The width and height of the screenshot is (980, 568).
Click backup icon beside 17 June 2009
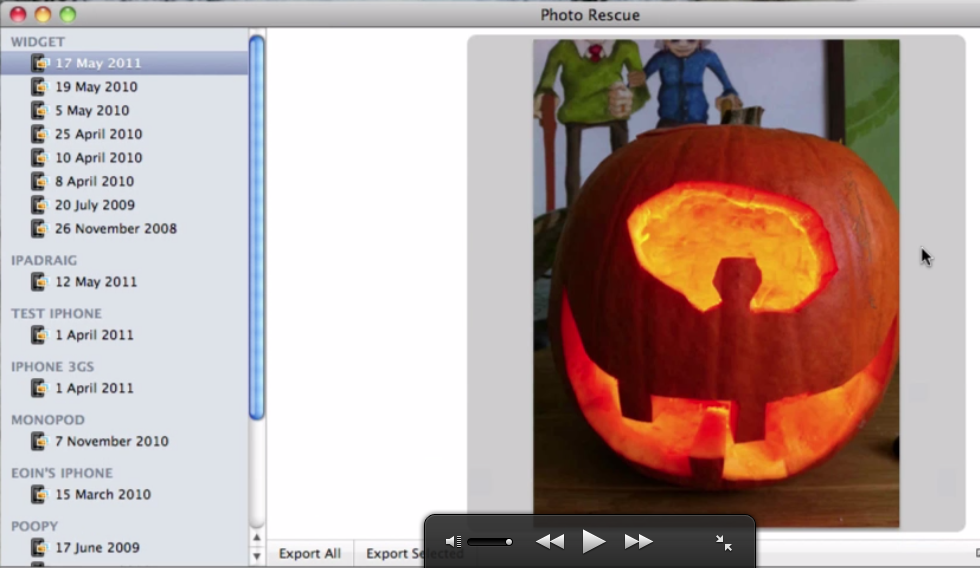39,547
